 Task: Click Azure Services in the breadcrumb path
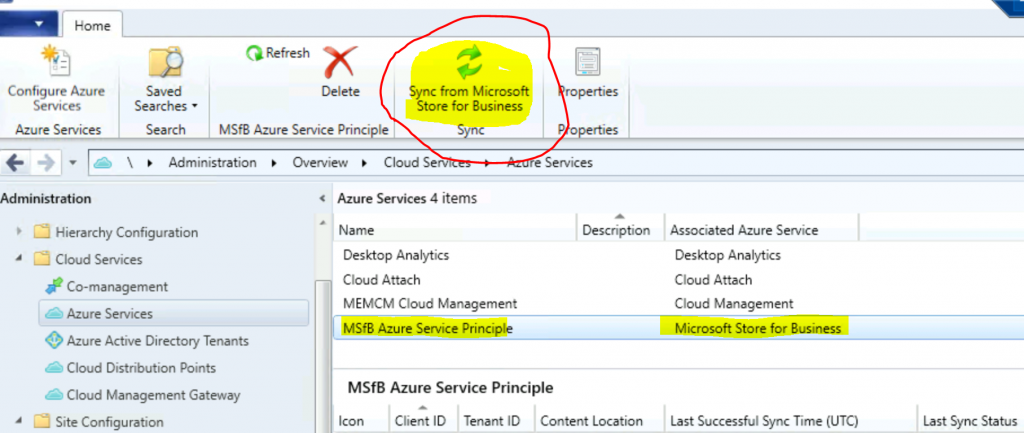click(x=550, y=163)
